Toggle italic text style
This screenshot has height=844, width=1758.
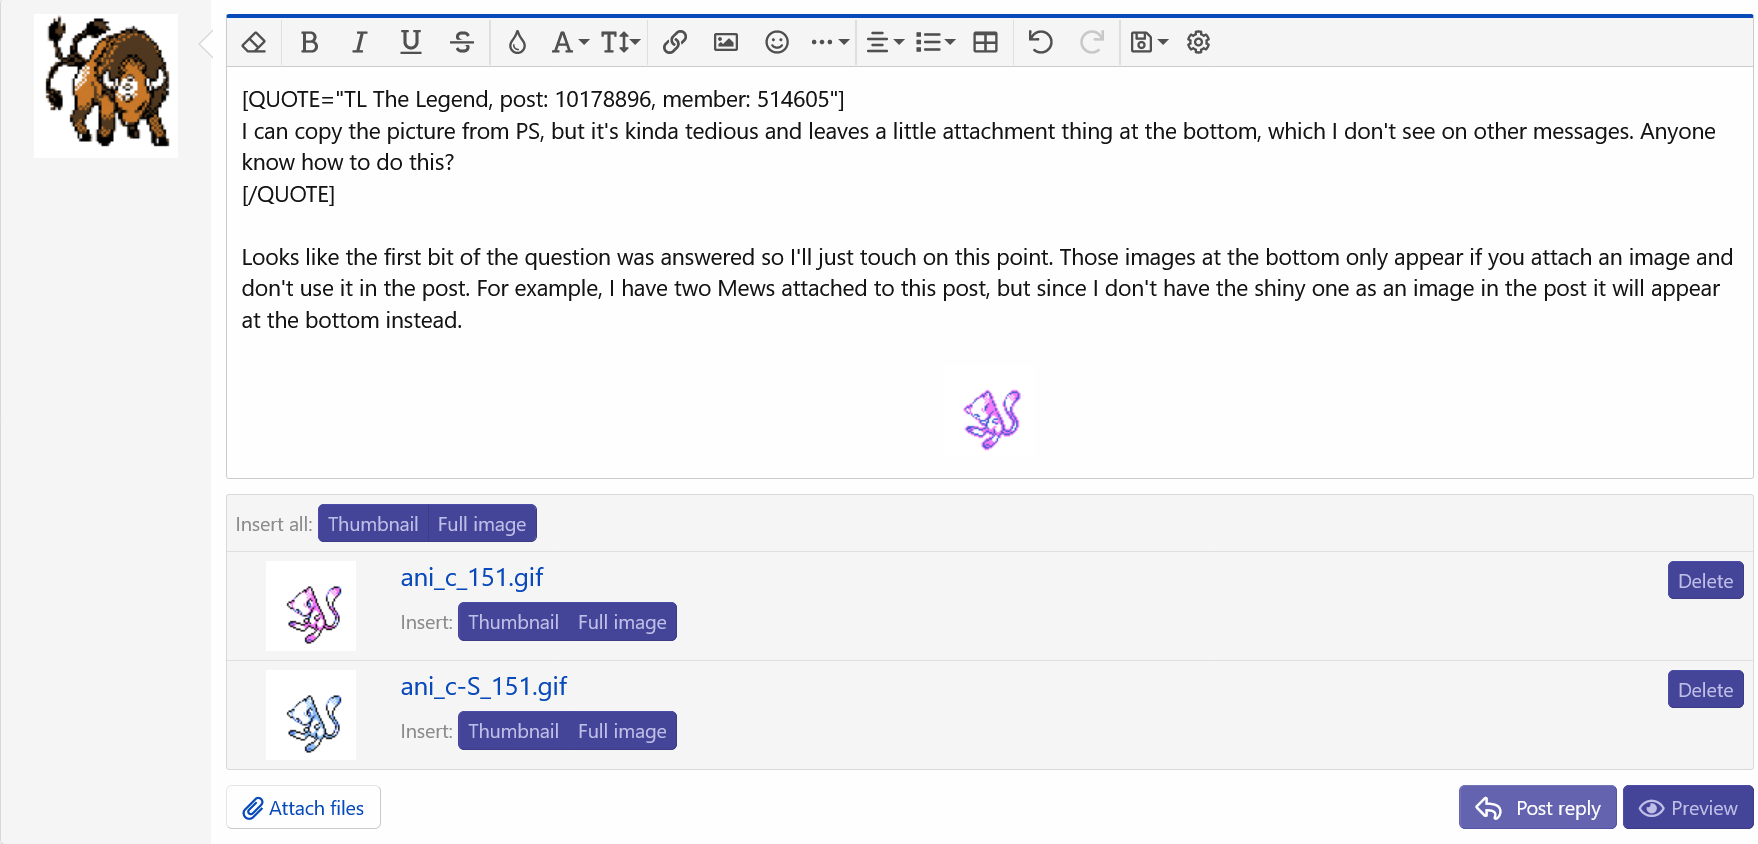359,42
